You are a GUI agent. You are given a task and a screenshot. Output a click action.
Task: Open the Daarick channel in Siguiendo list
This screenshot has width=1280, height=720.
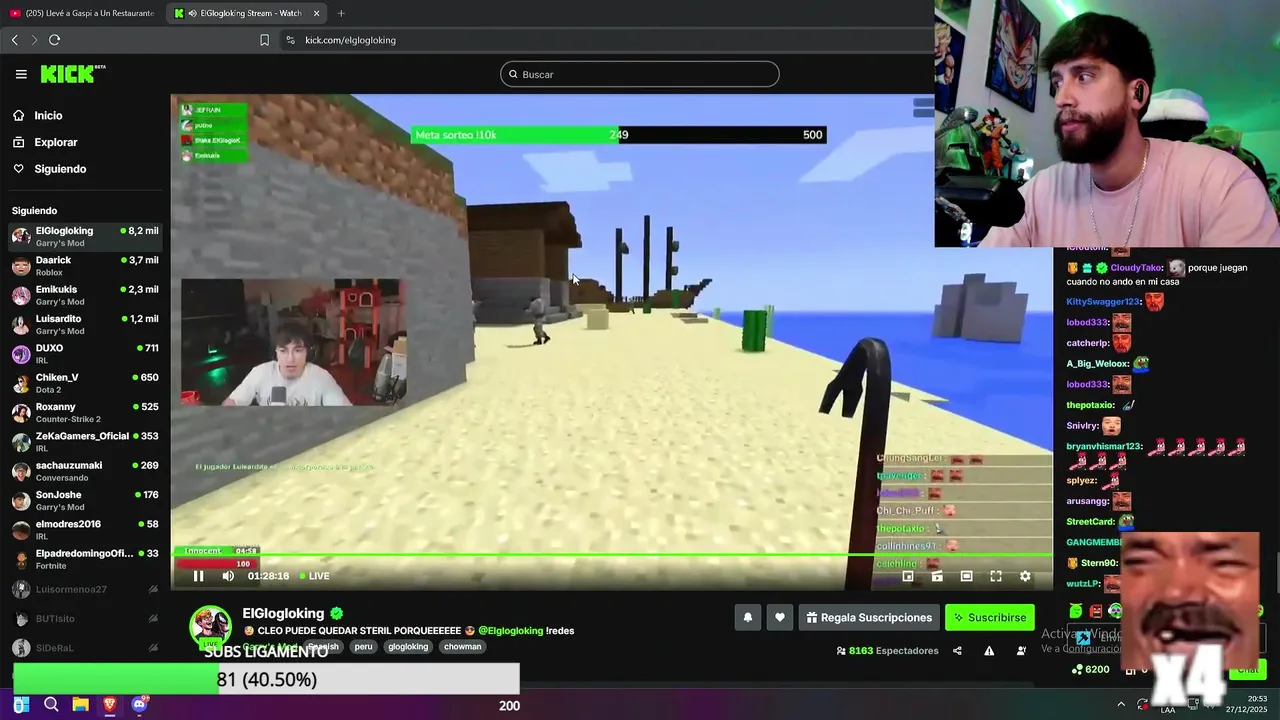(85, 266)
